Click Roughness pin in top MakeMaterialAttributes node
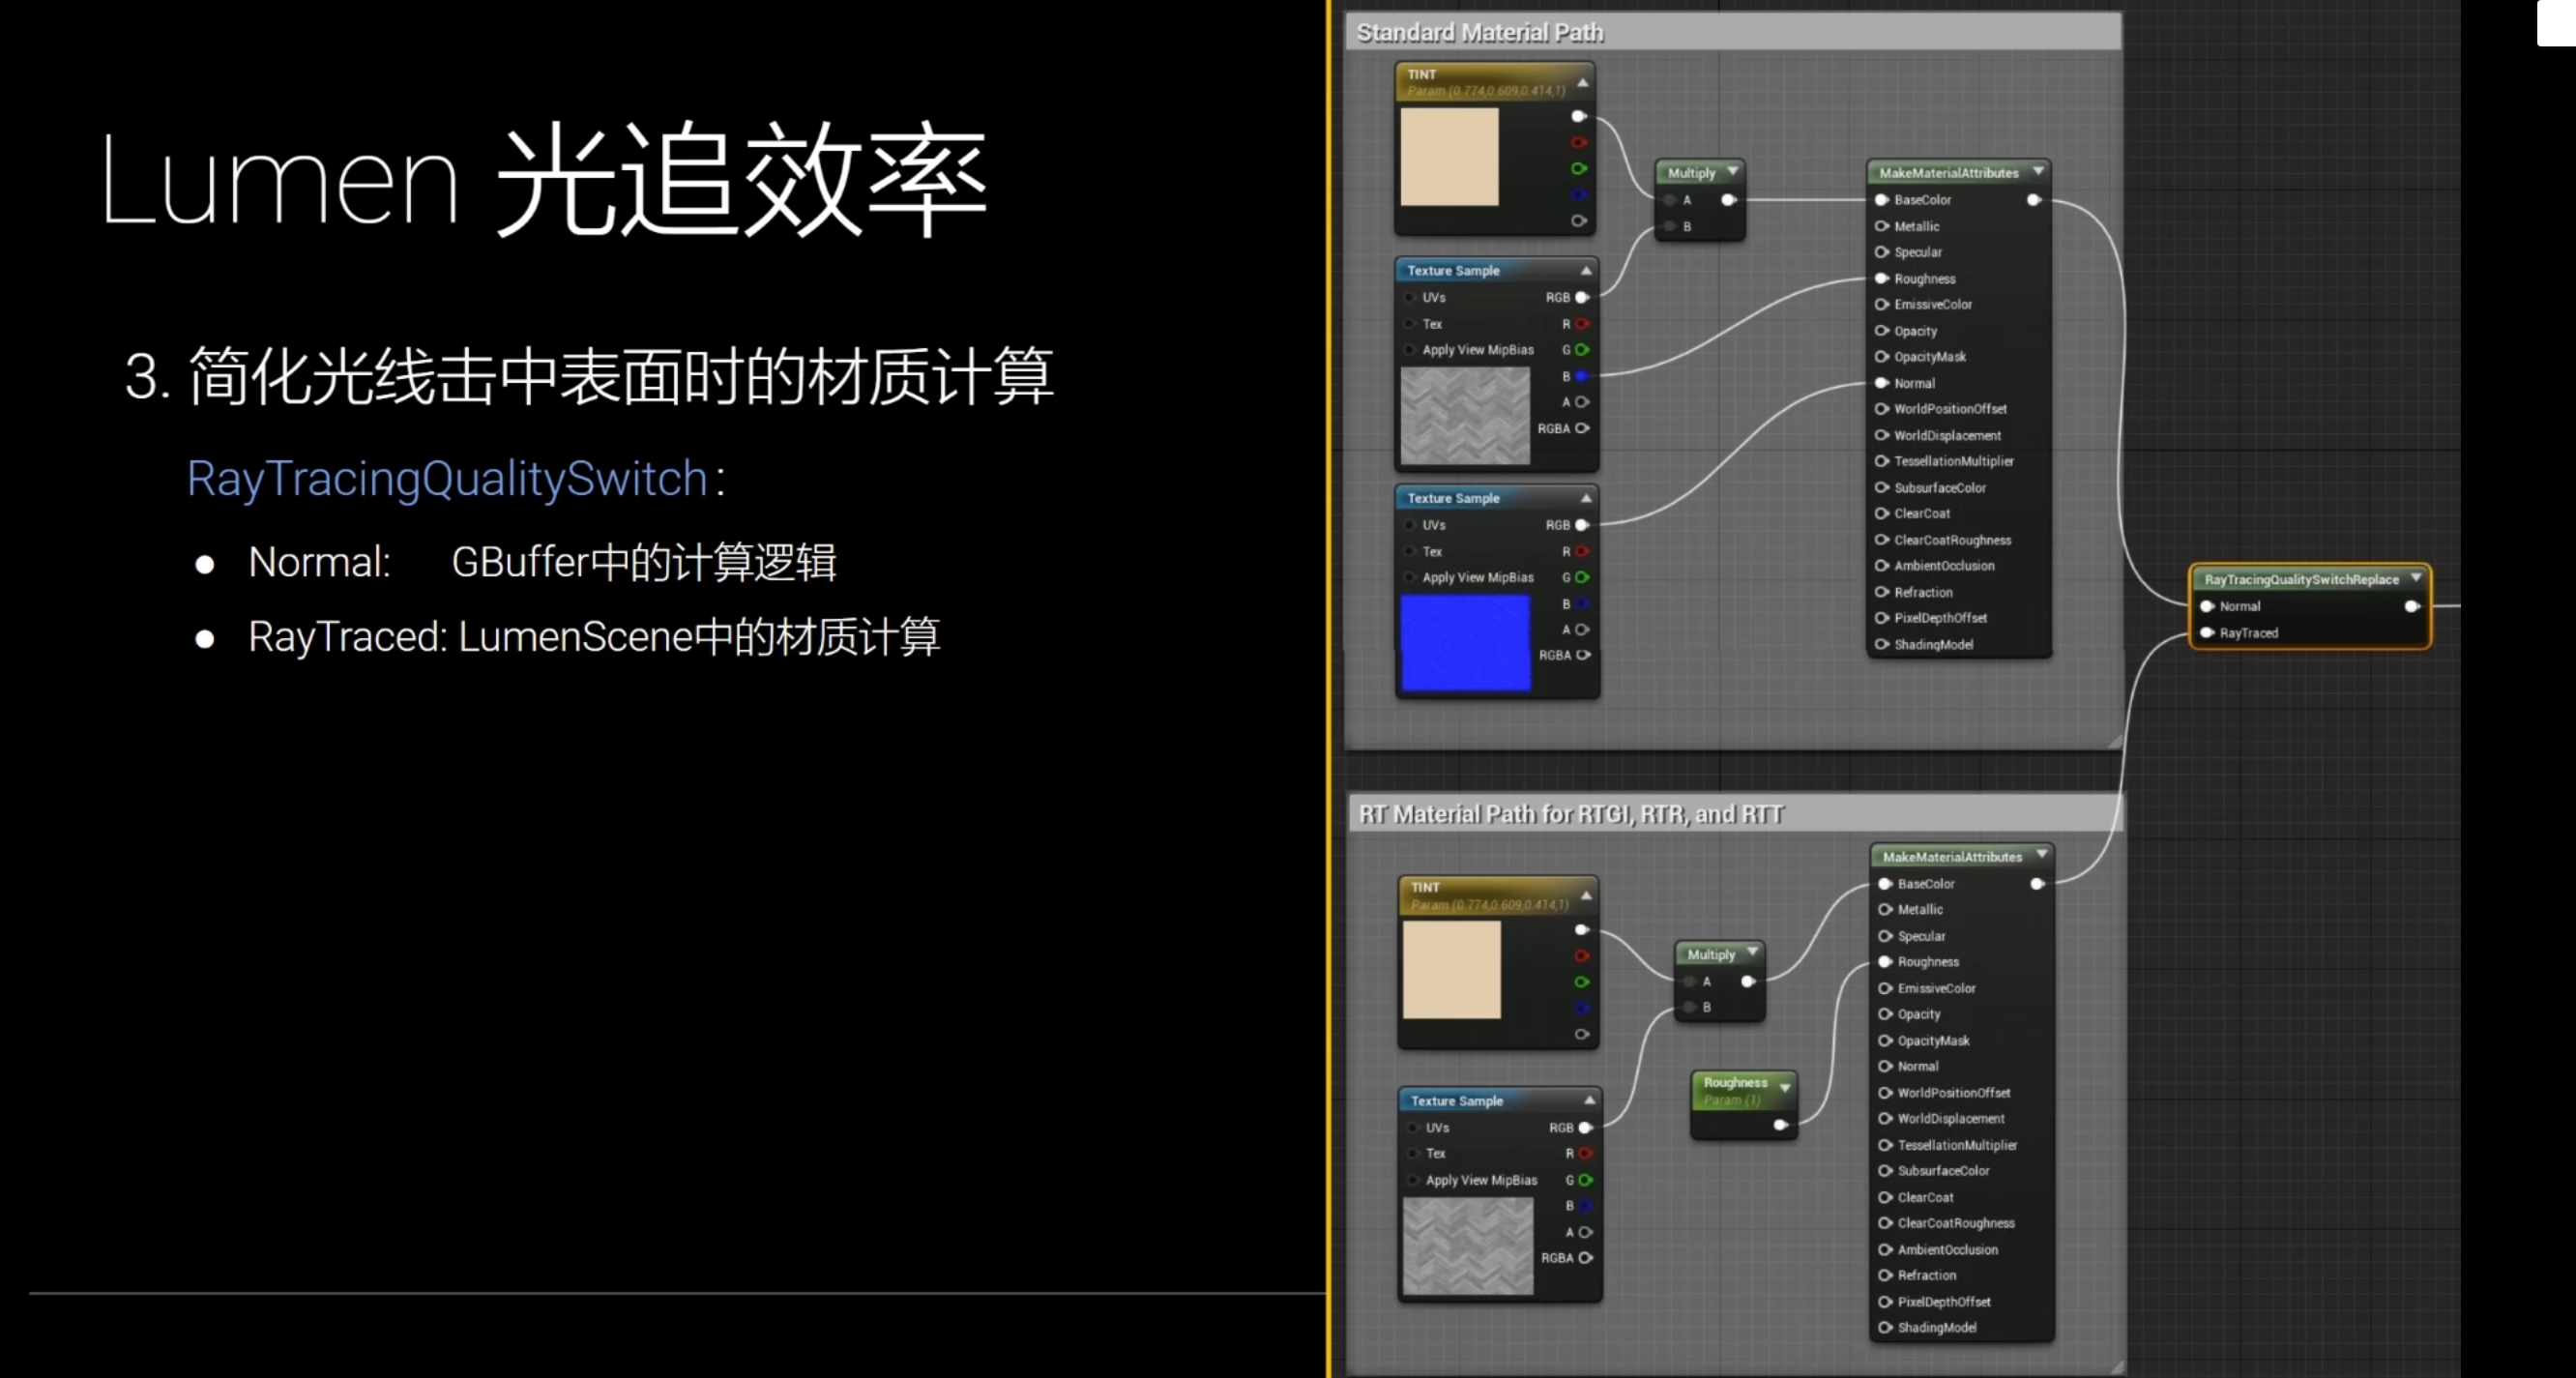This screenshot has width=2576, height=1378. coord(1882,278)
